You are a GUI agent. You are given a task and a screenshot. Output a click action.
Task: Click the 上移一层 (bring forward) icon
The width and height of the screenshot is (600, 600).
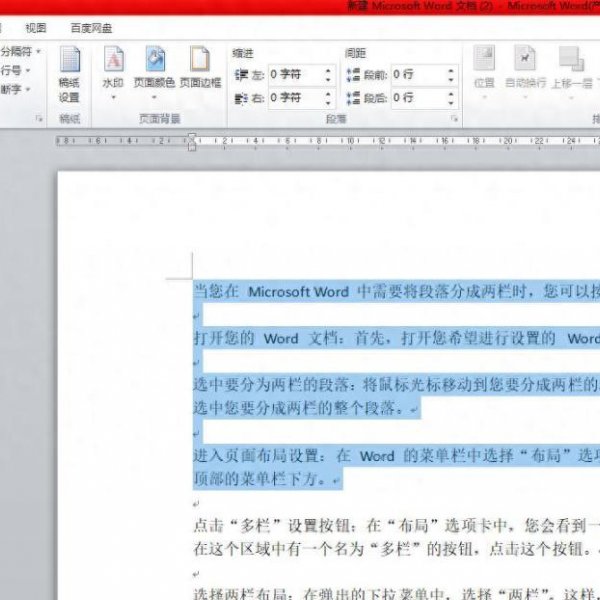click(x=571, y=64)
